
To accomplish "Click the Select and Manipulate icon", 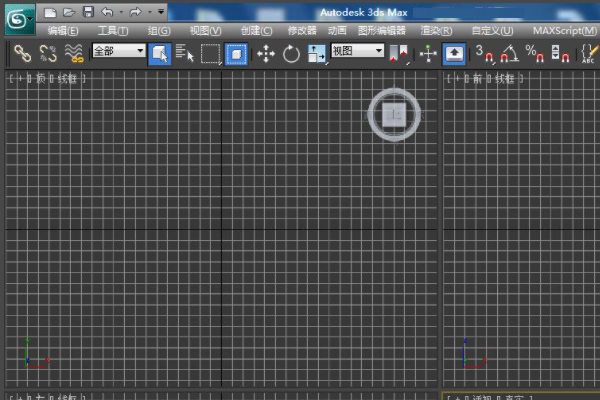I will 428,53.
